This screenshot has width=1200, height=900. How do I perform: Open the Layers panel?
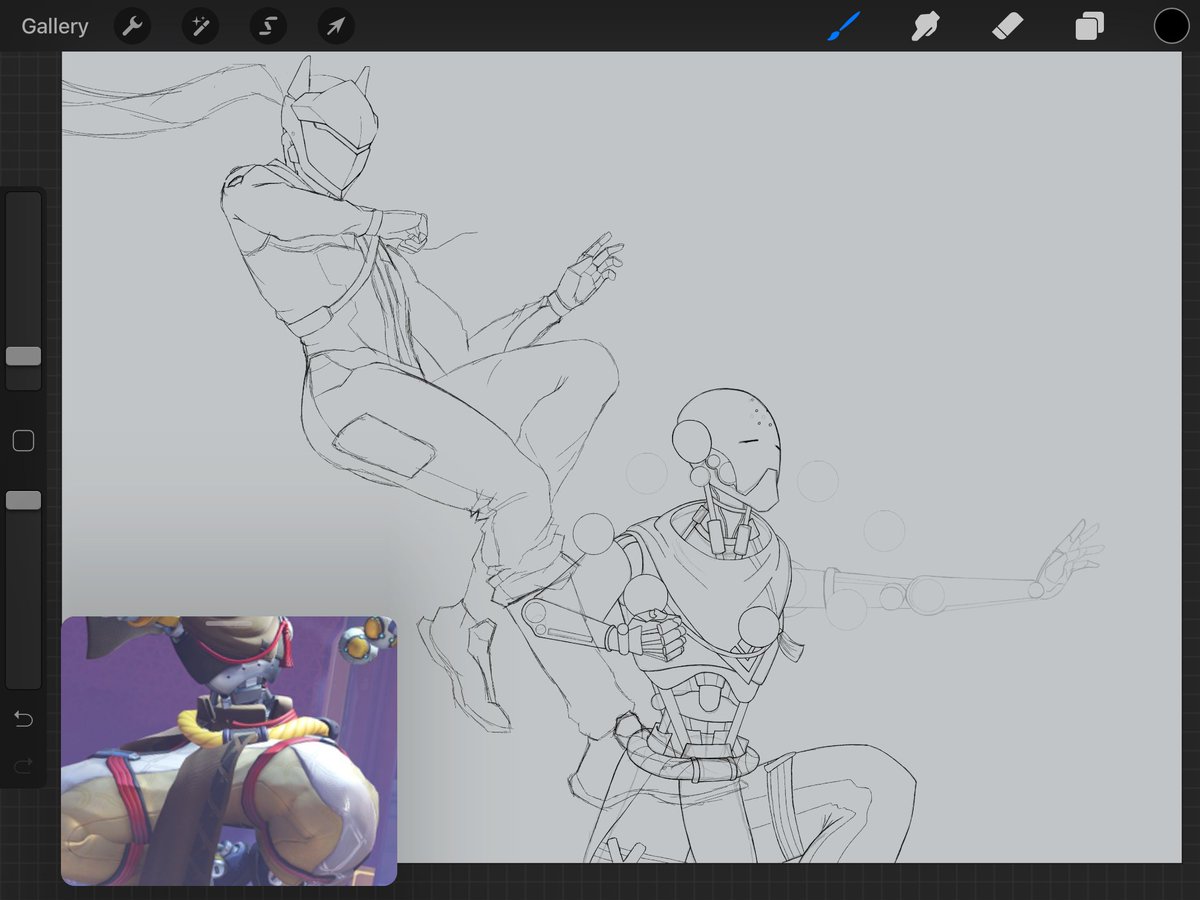[1090, 26]
